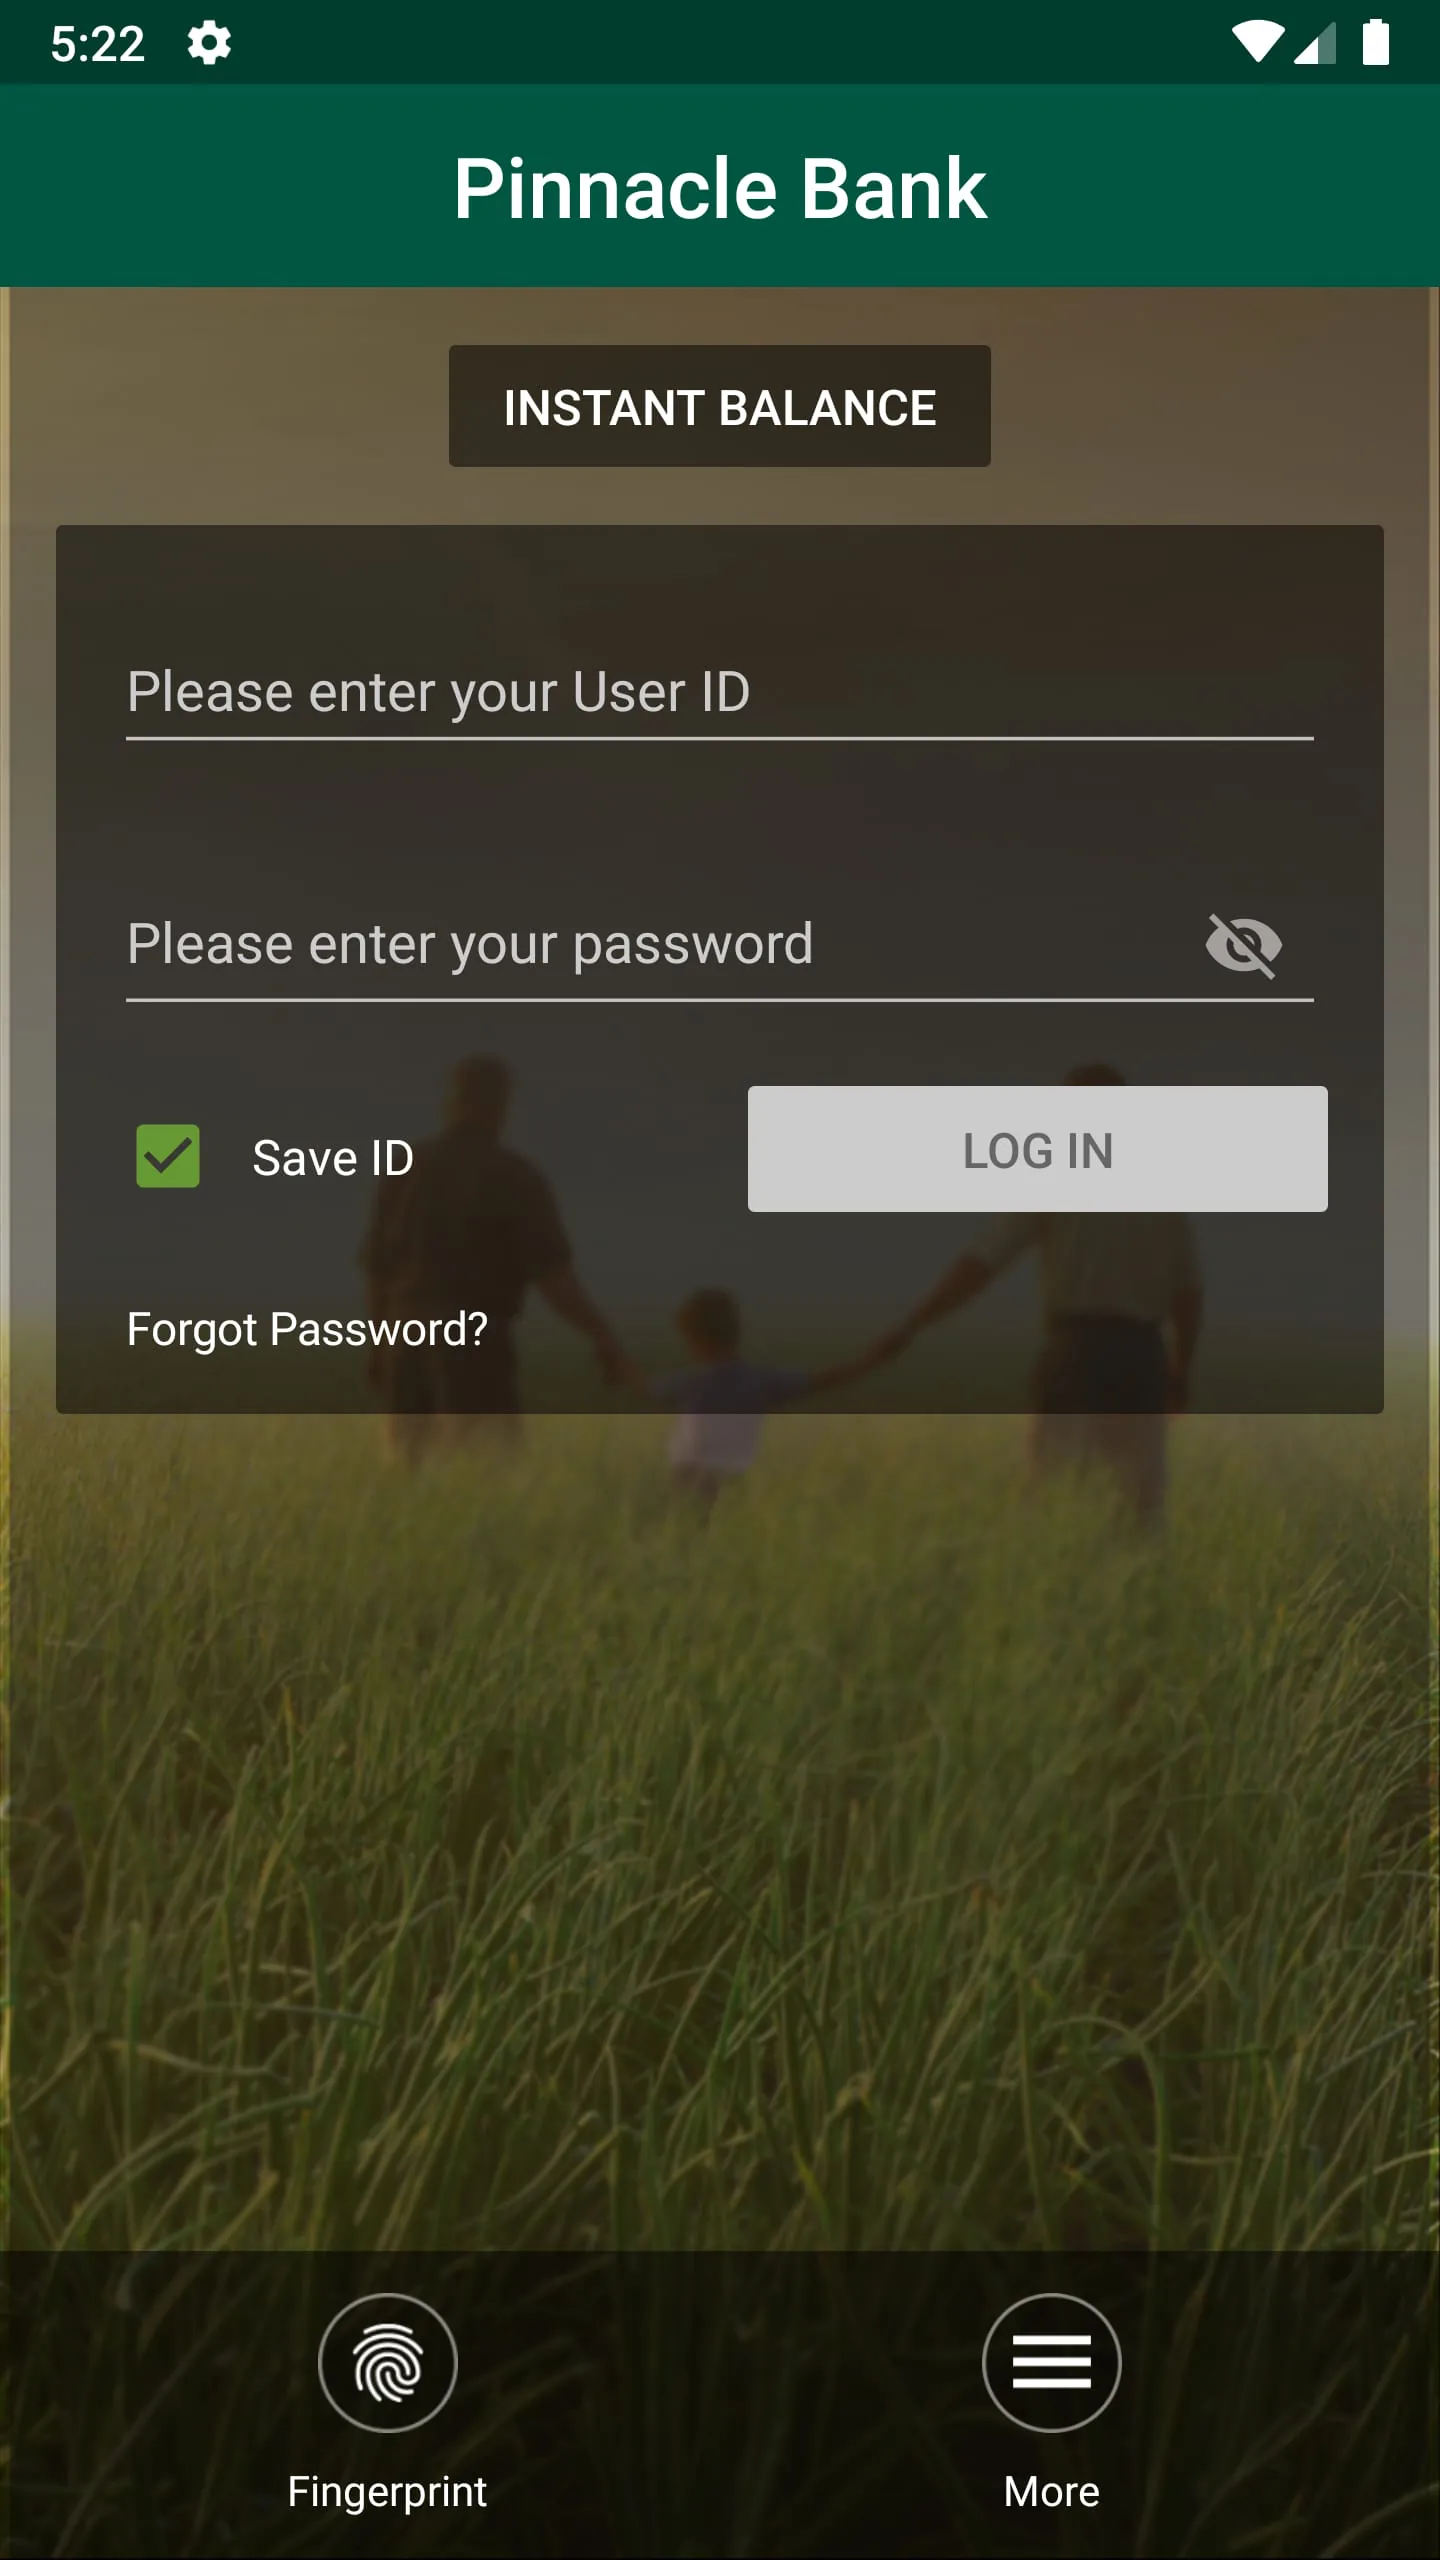Tap the Pinnacle Bank header title

click(720, 188)
